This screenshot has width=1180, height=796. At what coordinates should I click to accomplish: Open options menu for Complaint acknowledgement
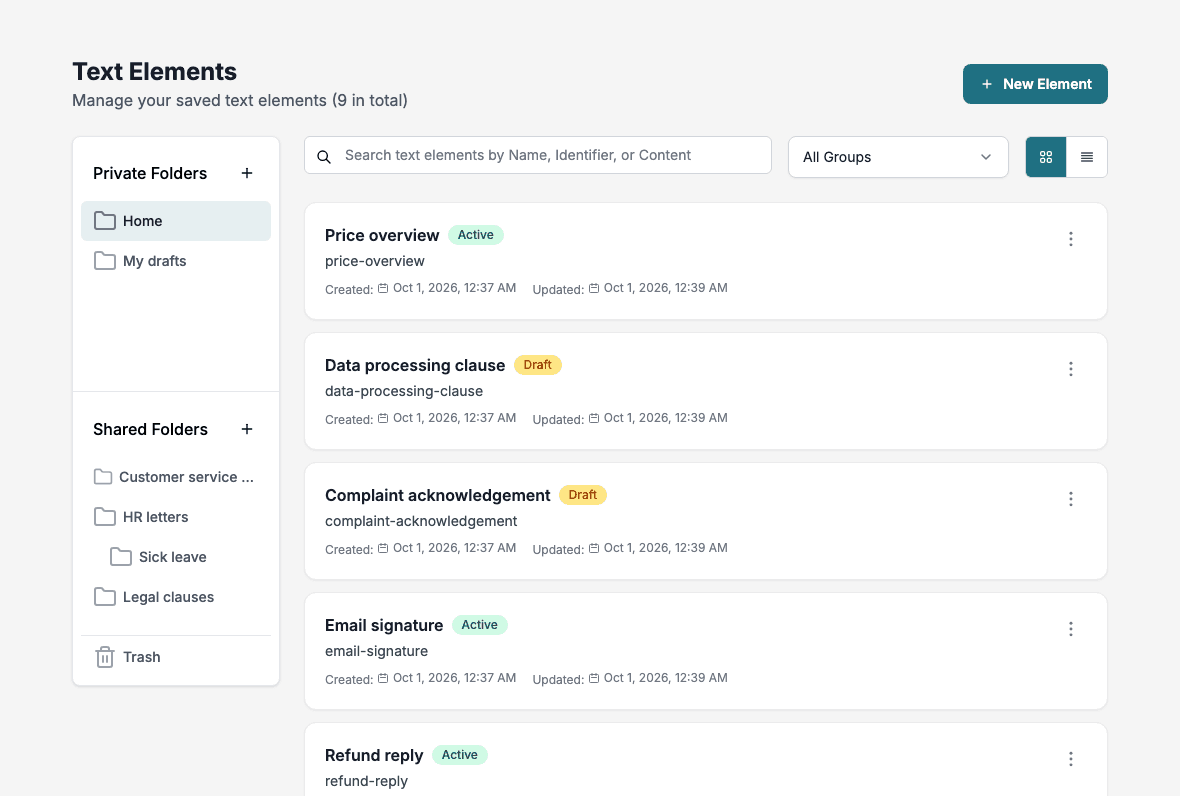point(1070,499)
